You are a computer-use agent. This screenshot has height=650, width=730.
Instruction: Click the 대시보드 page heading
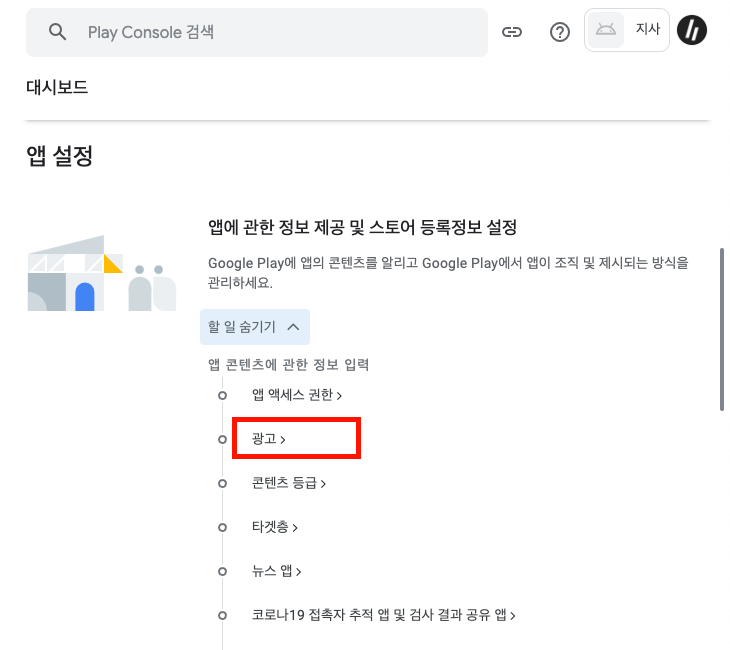(57, 87)
